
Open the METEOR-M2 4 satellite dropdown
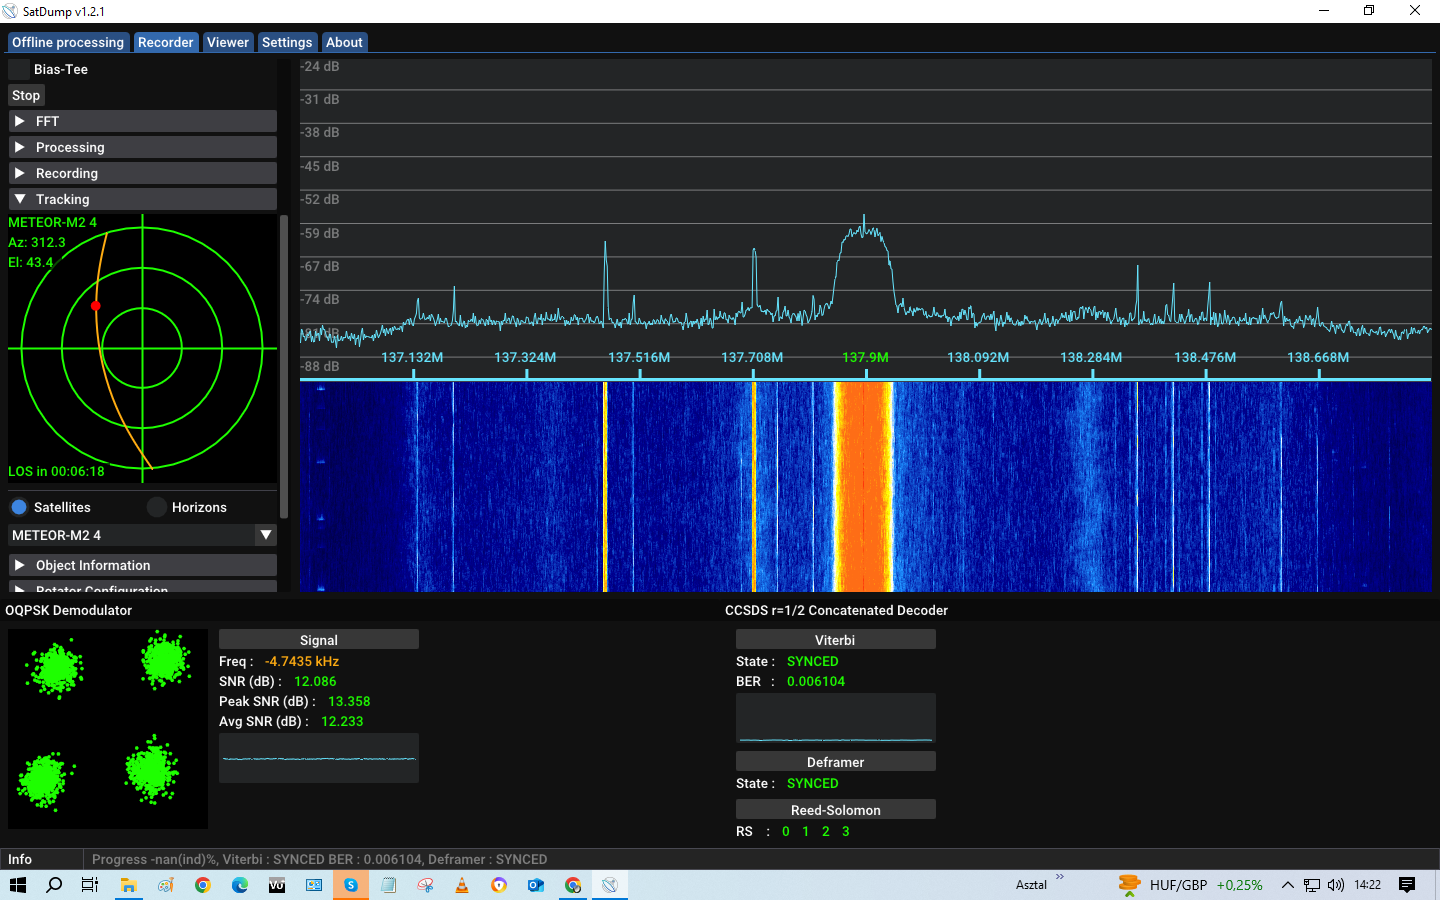point(142,535)
